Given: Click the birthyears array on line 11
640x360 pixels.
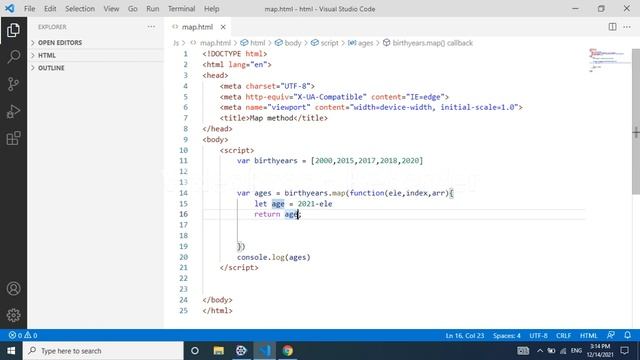Looking at the screenshot, I should [x=367, y=161].
